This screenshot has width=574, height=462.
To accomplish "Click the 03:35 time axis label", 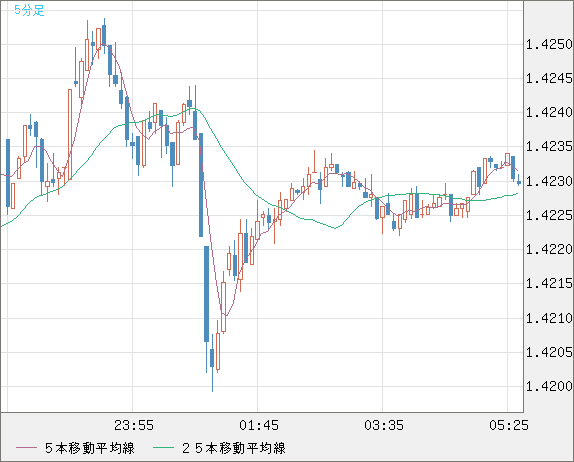I will point(384,425).
